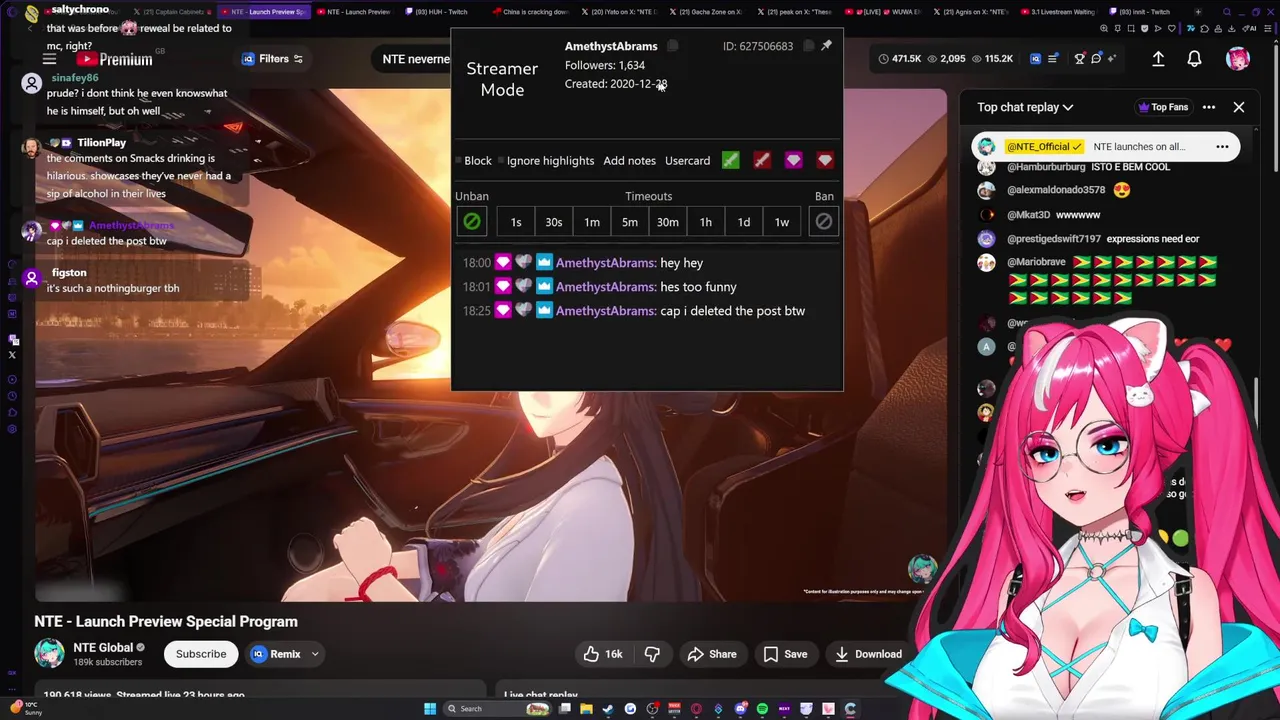Open YouTube notifications bell

point(1194,59)
